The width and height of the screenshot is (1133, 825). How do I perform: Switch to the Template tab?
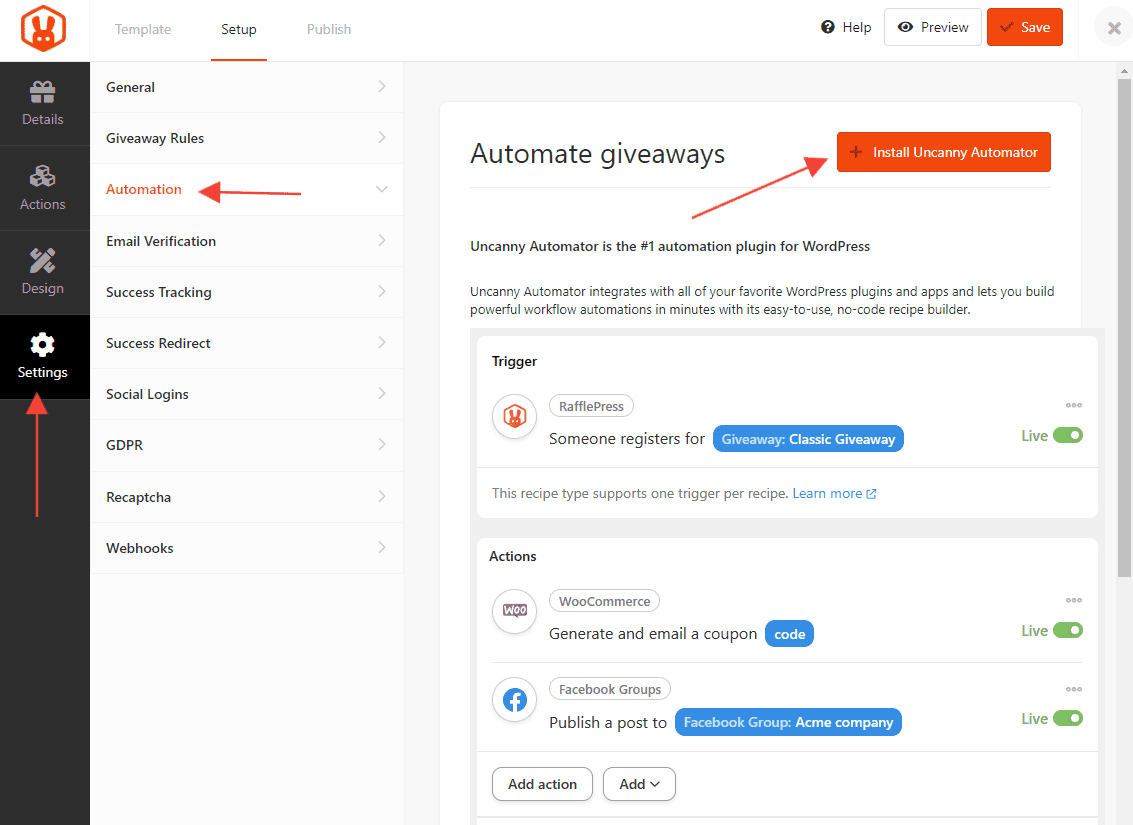coord(143,29)
